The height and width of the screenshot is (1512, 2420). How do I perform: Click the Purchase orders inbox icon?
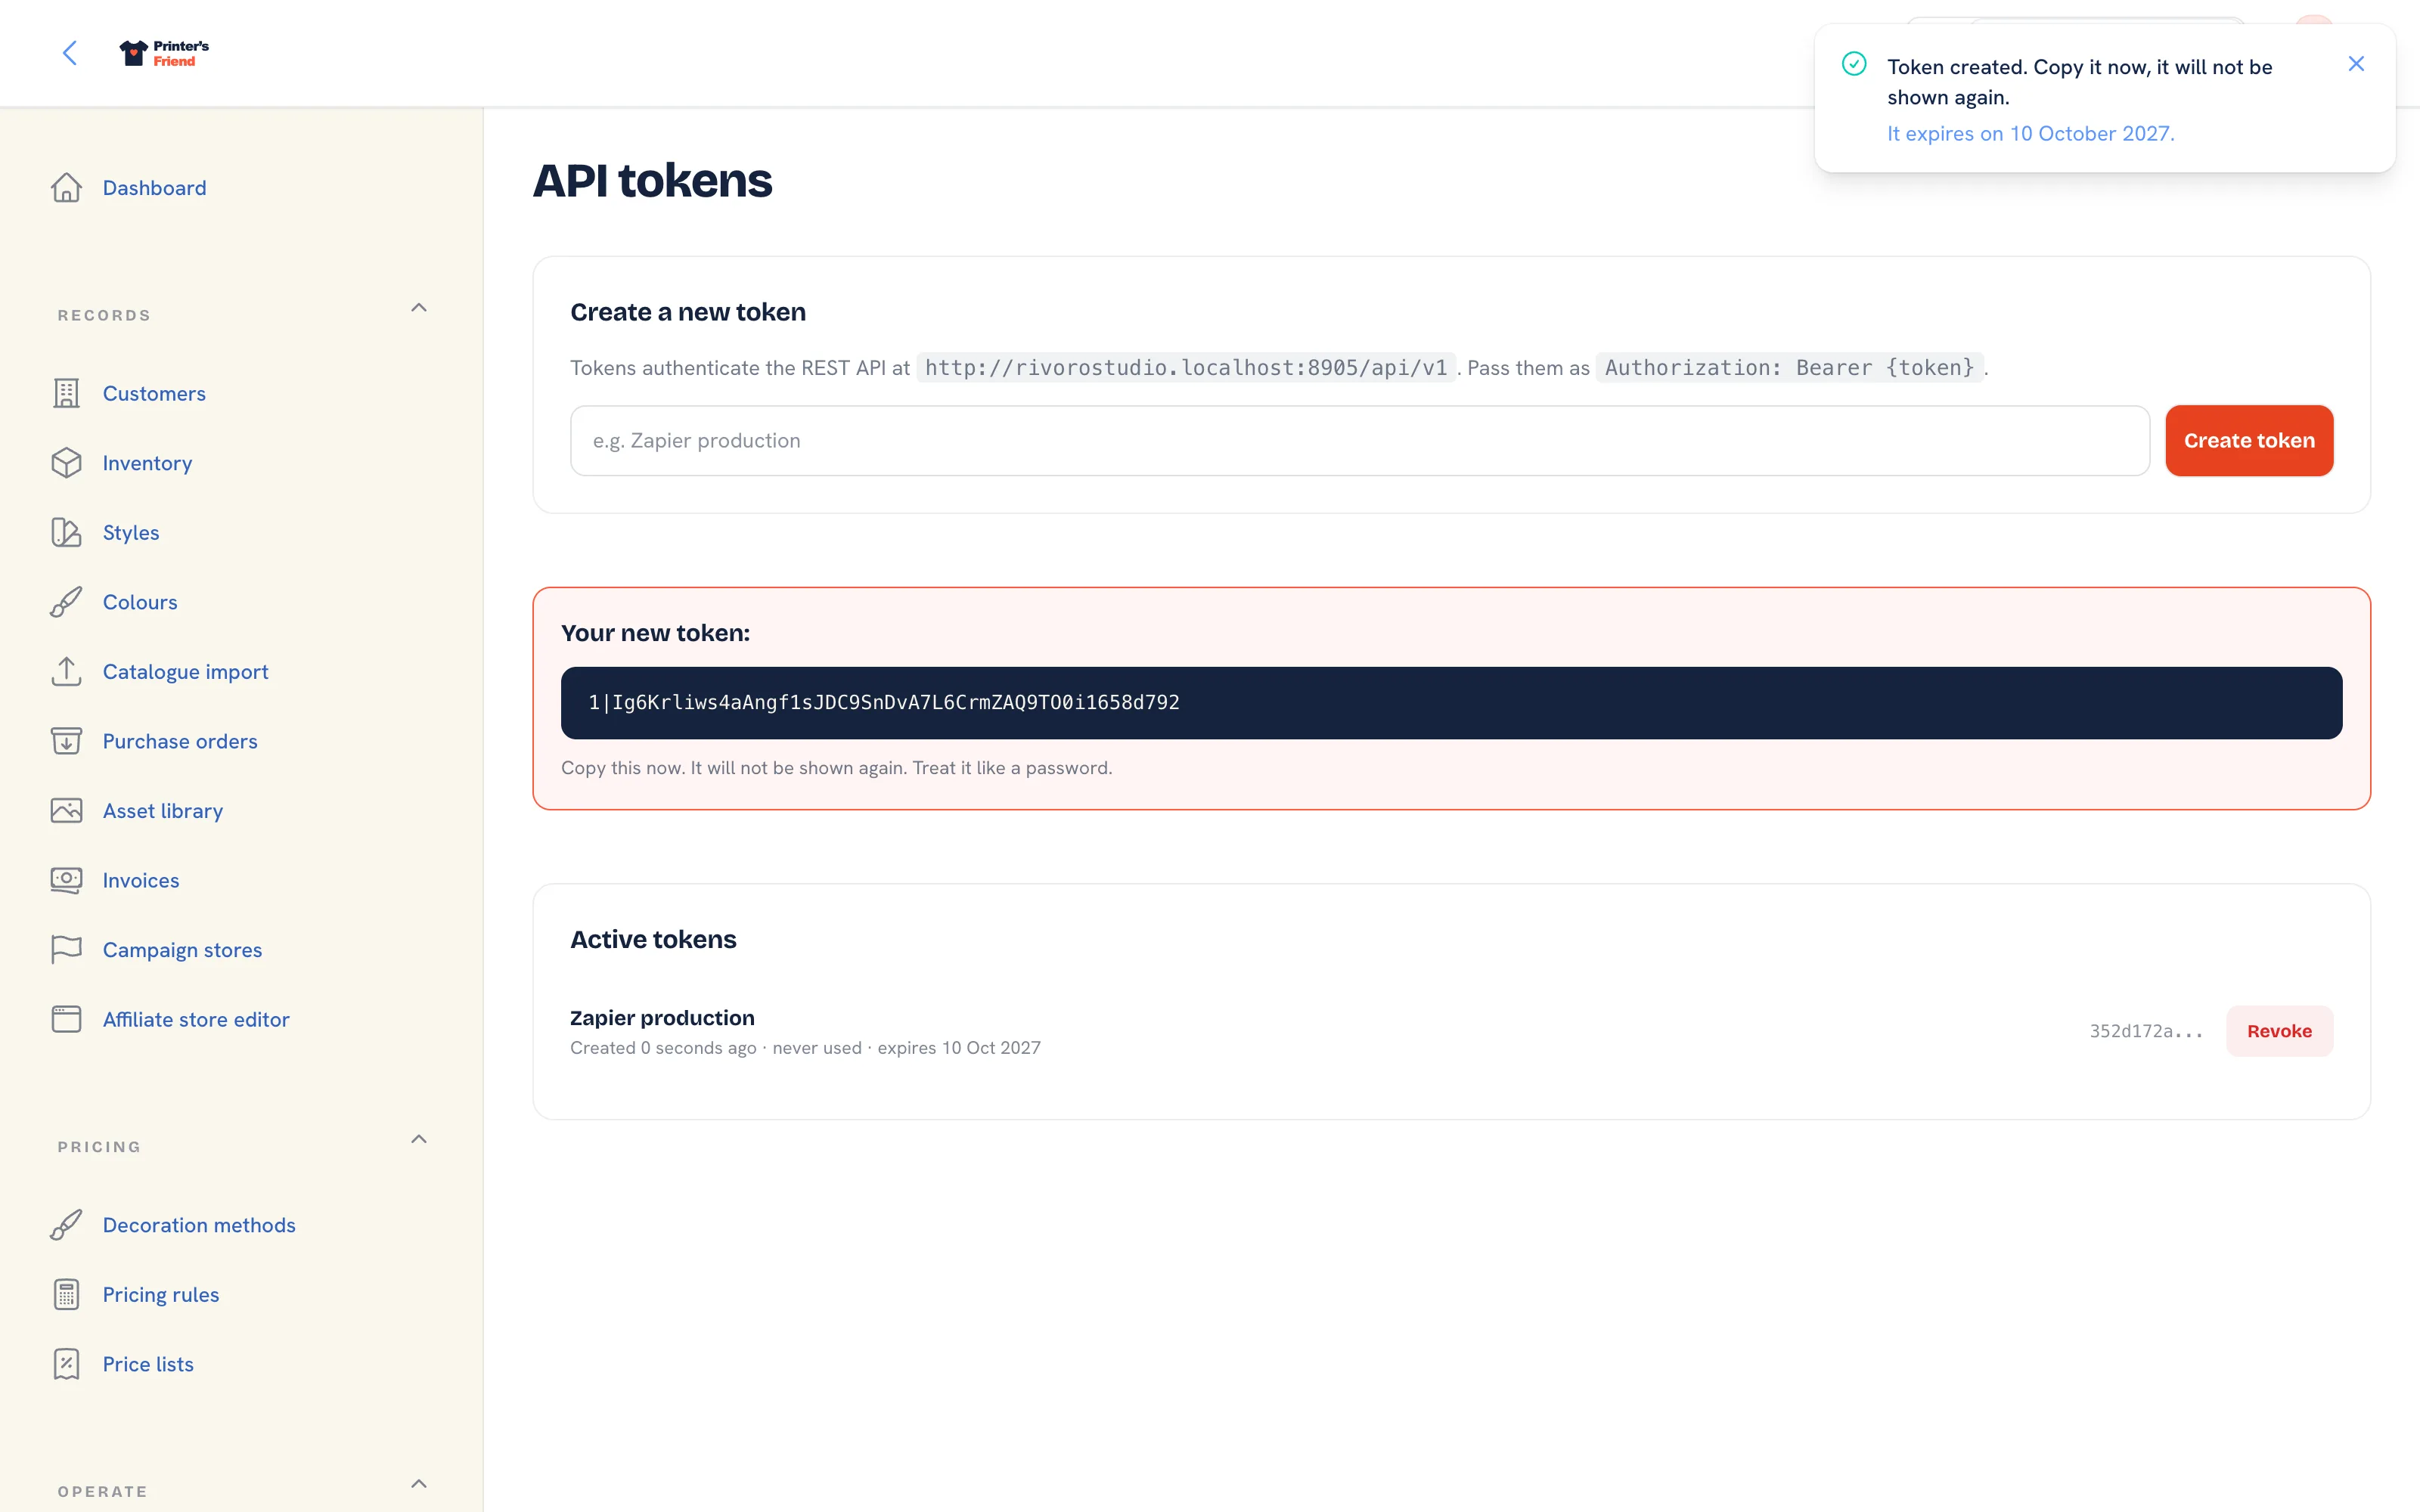point(66,741)
